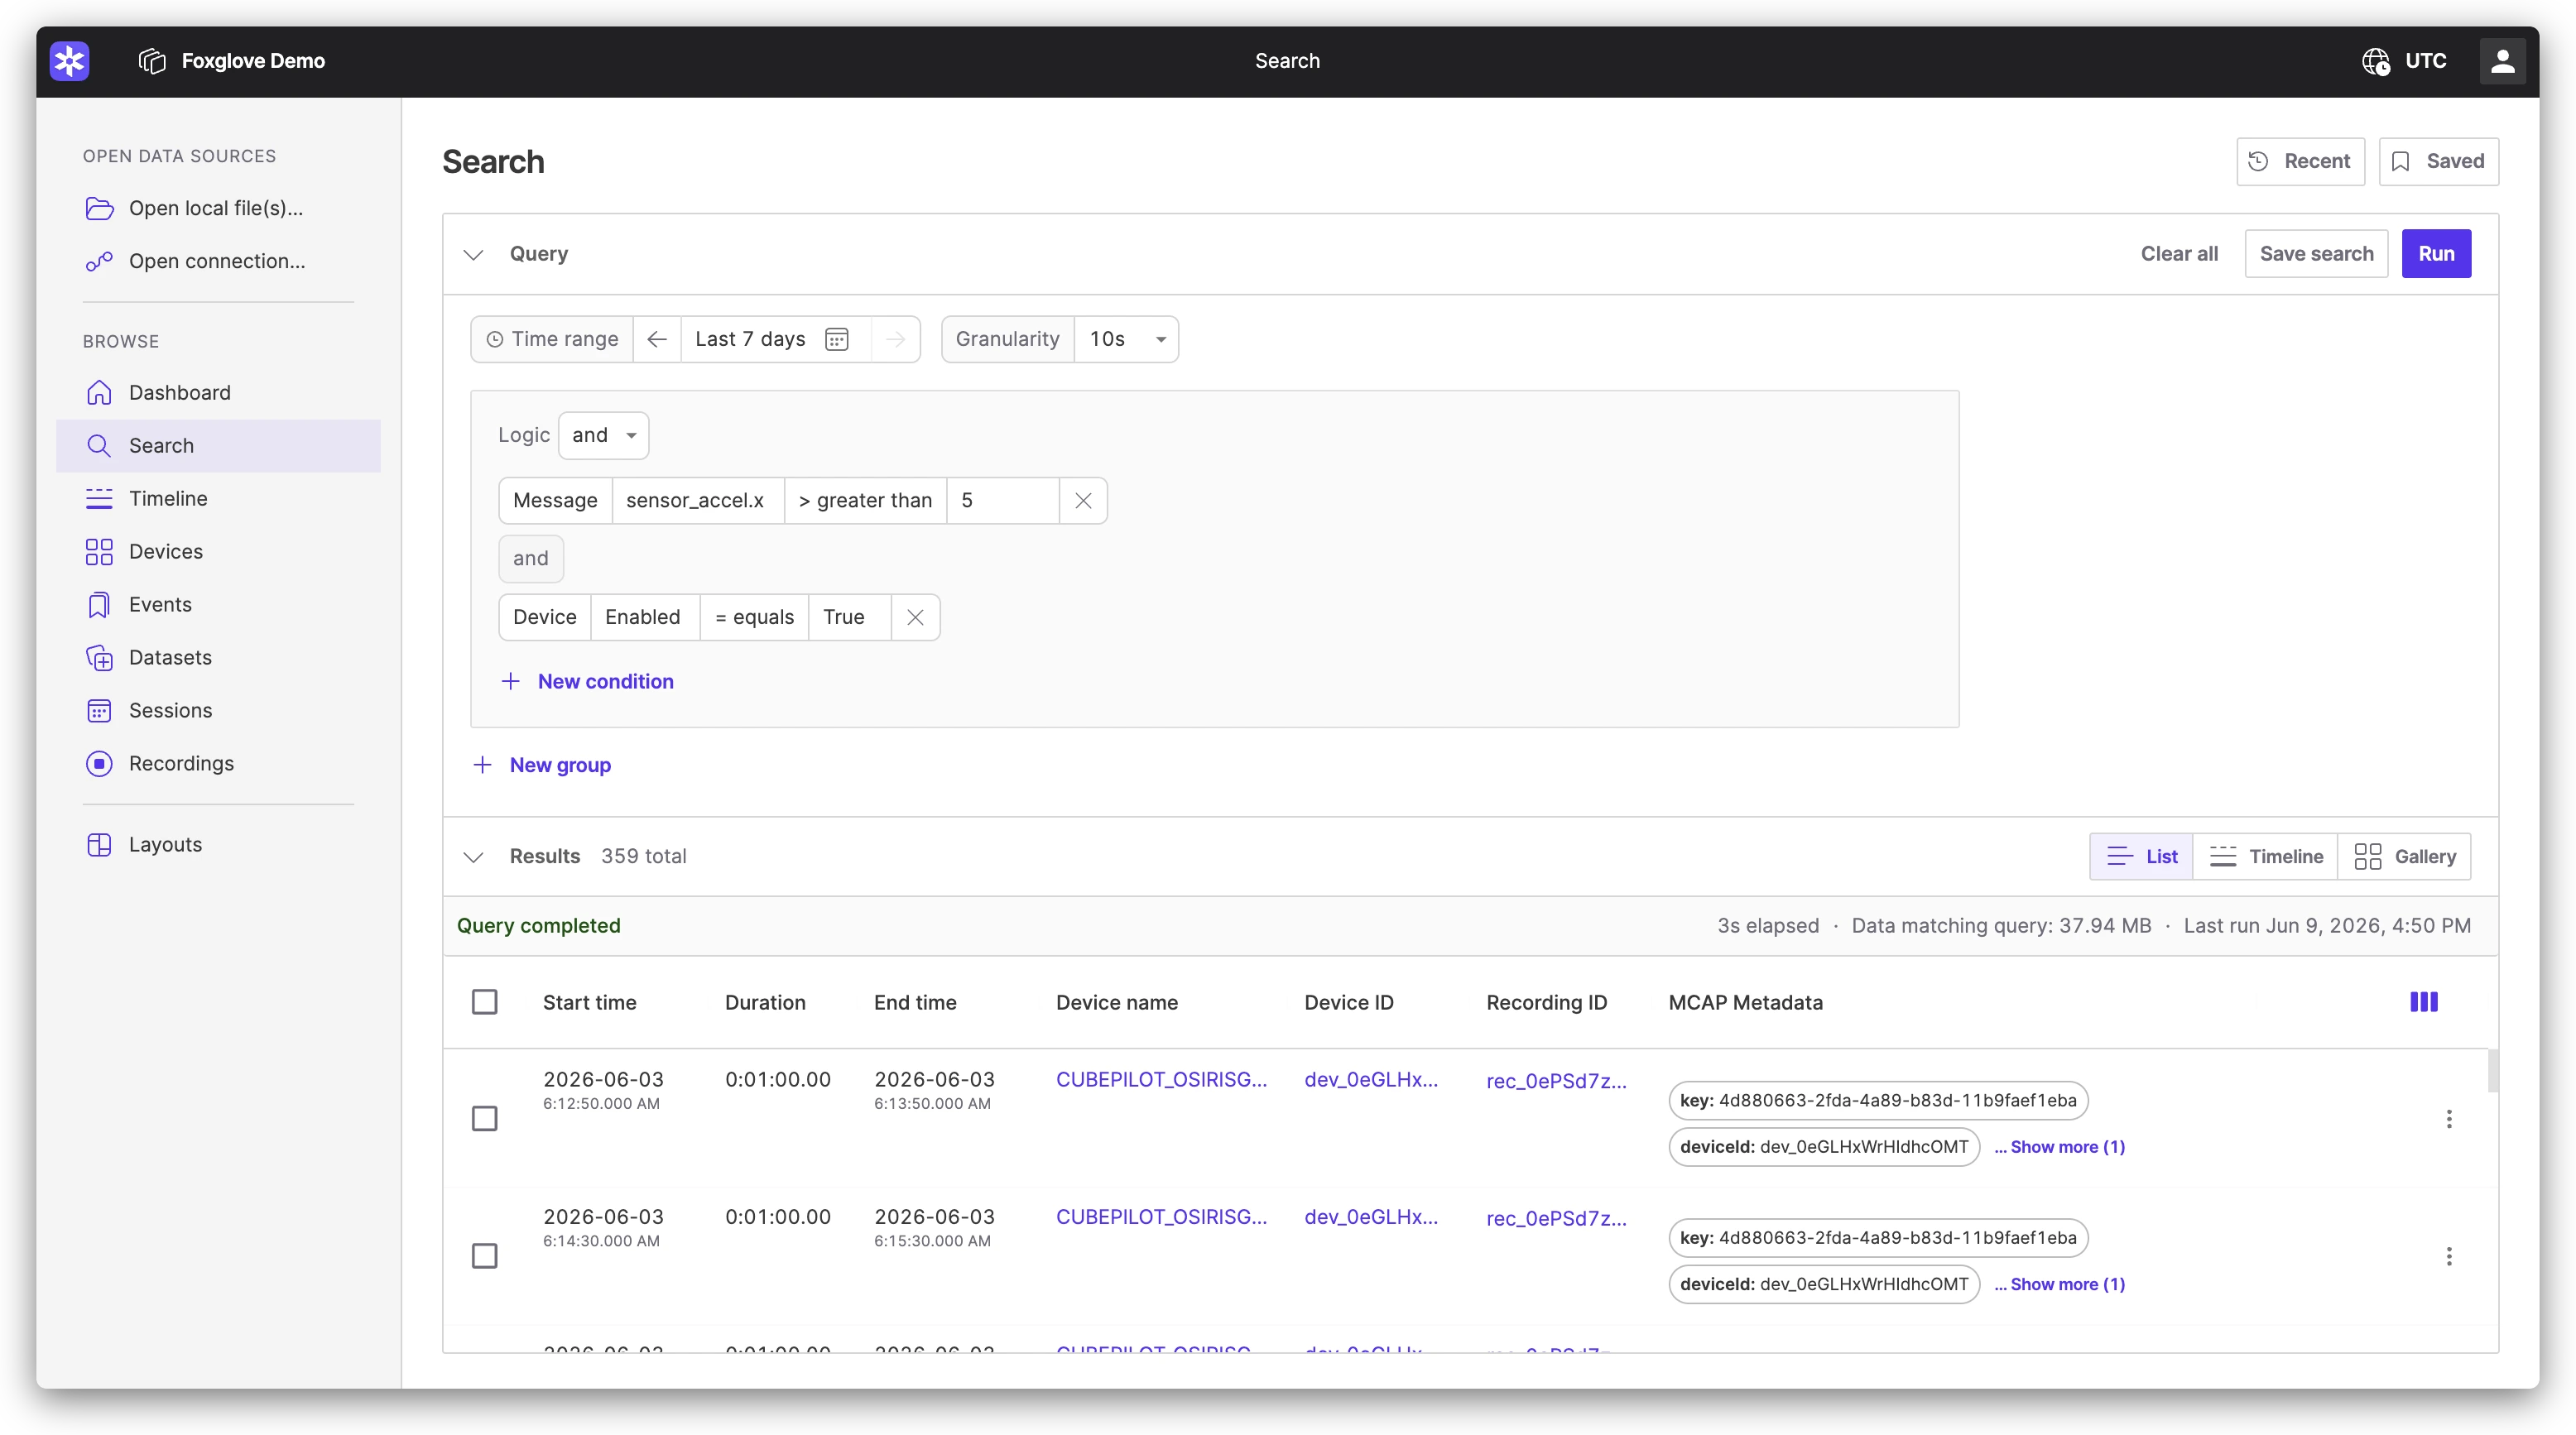Open dev_0eGLHx link in 6:14:30 row
Image resolution: width=2576 pixels, height=1435 pixels.
coord(1371,1217)
